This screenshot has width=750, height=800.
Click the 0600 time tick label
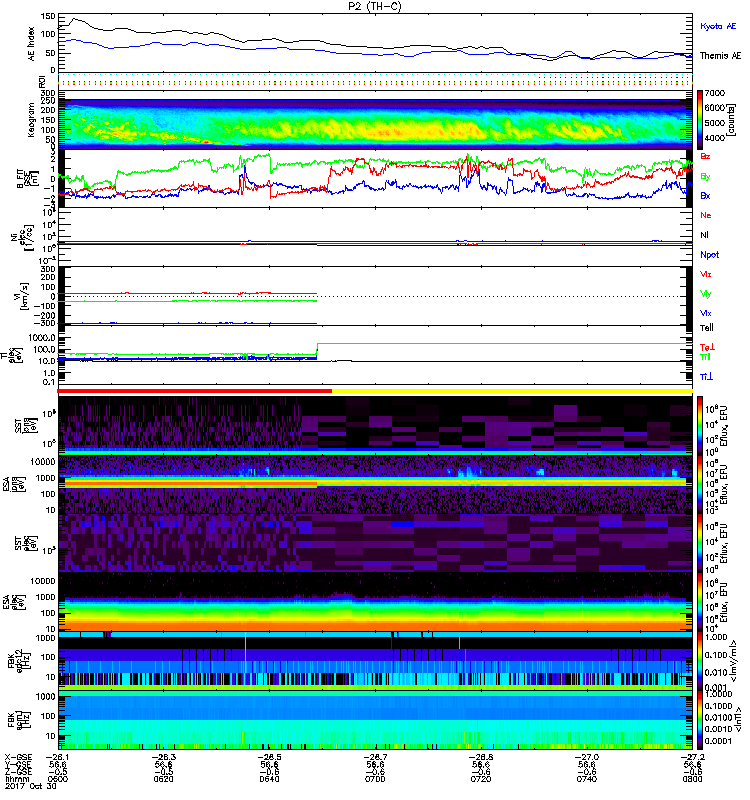point(57,780)
